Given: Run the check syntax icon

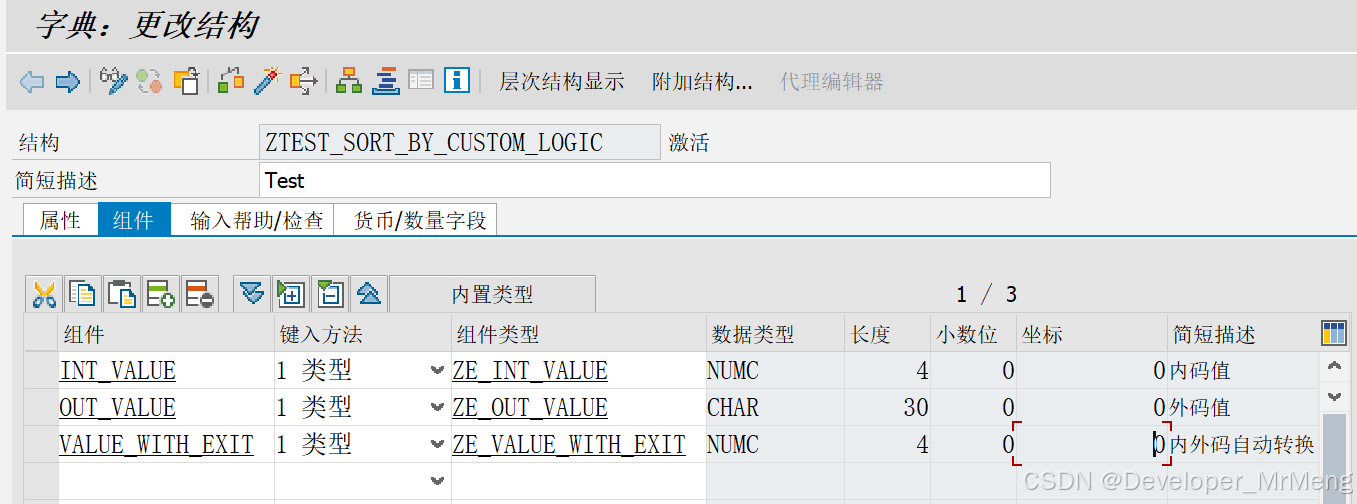Looking at the screenshot, I should 231,81.
